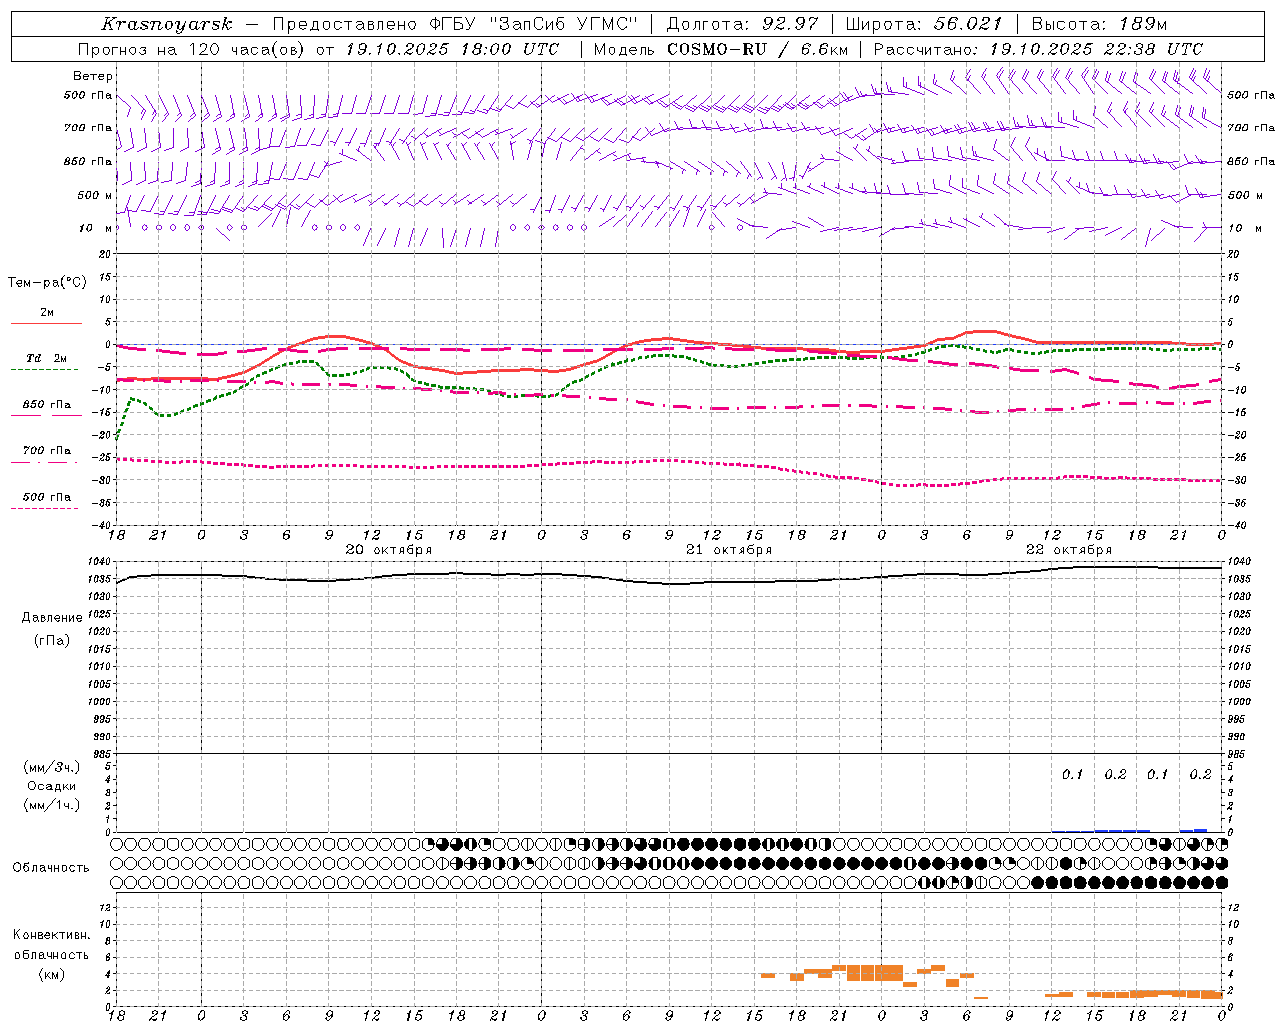Click the 22 октября date label
Image resolution: width=1280 pixels, height=1024 pixels.
tap(1069, 550)
